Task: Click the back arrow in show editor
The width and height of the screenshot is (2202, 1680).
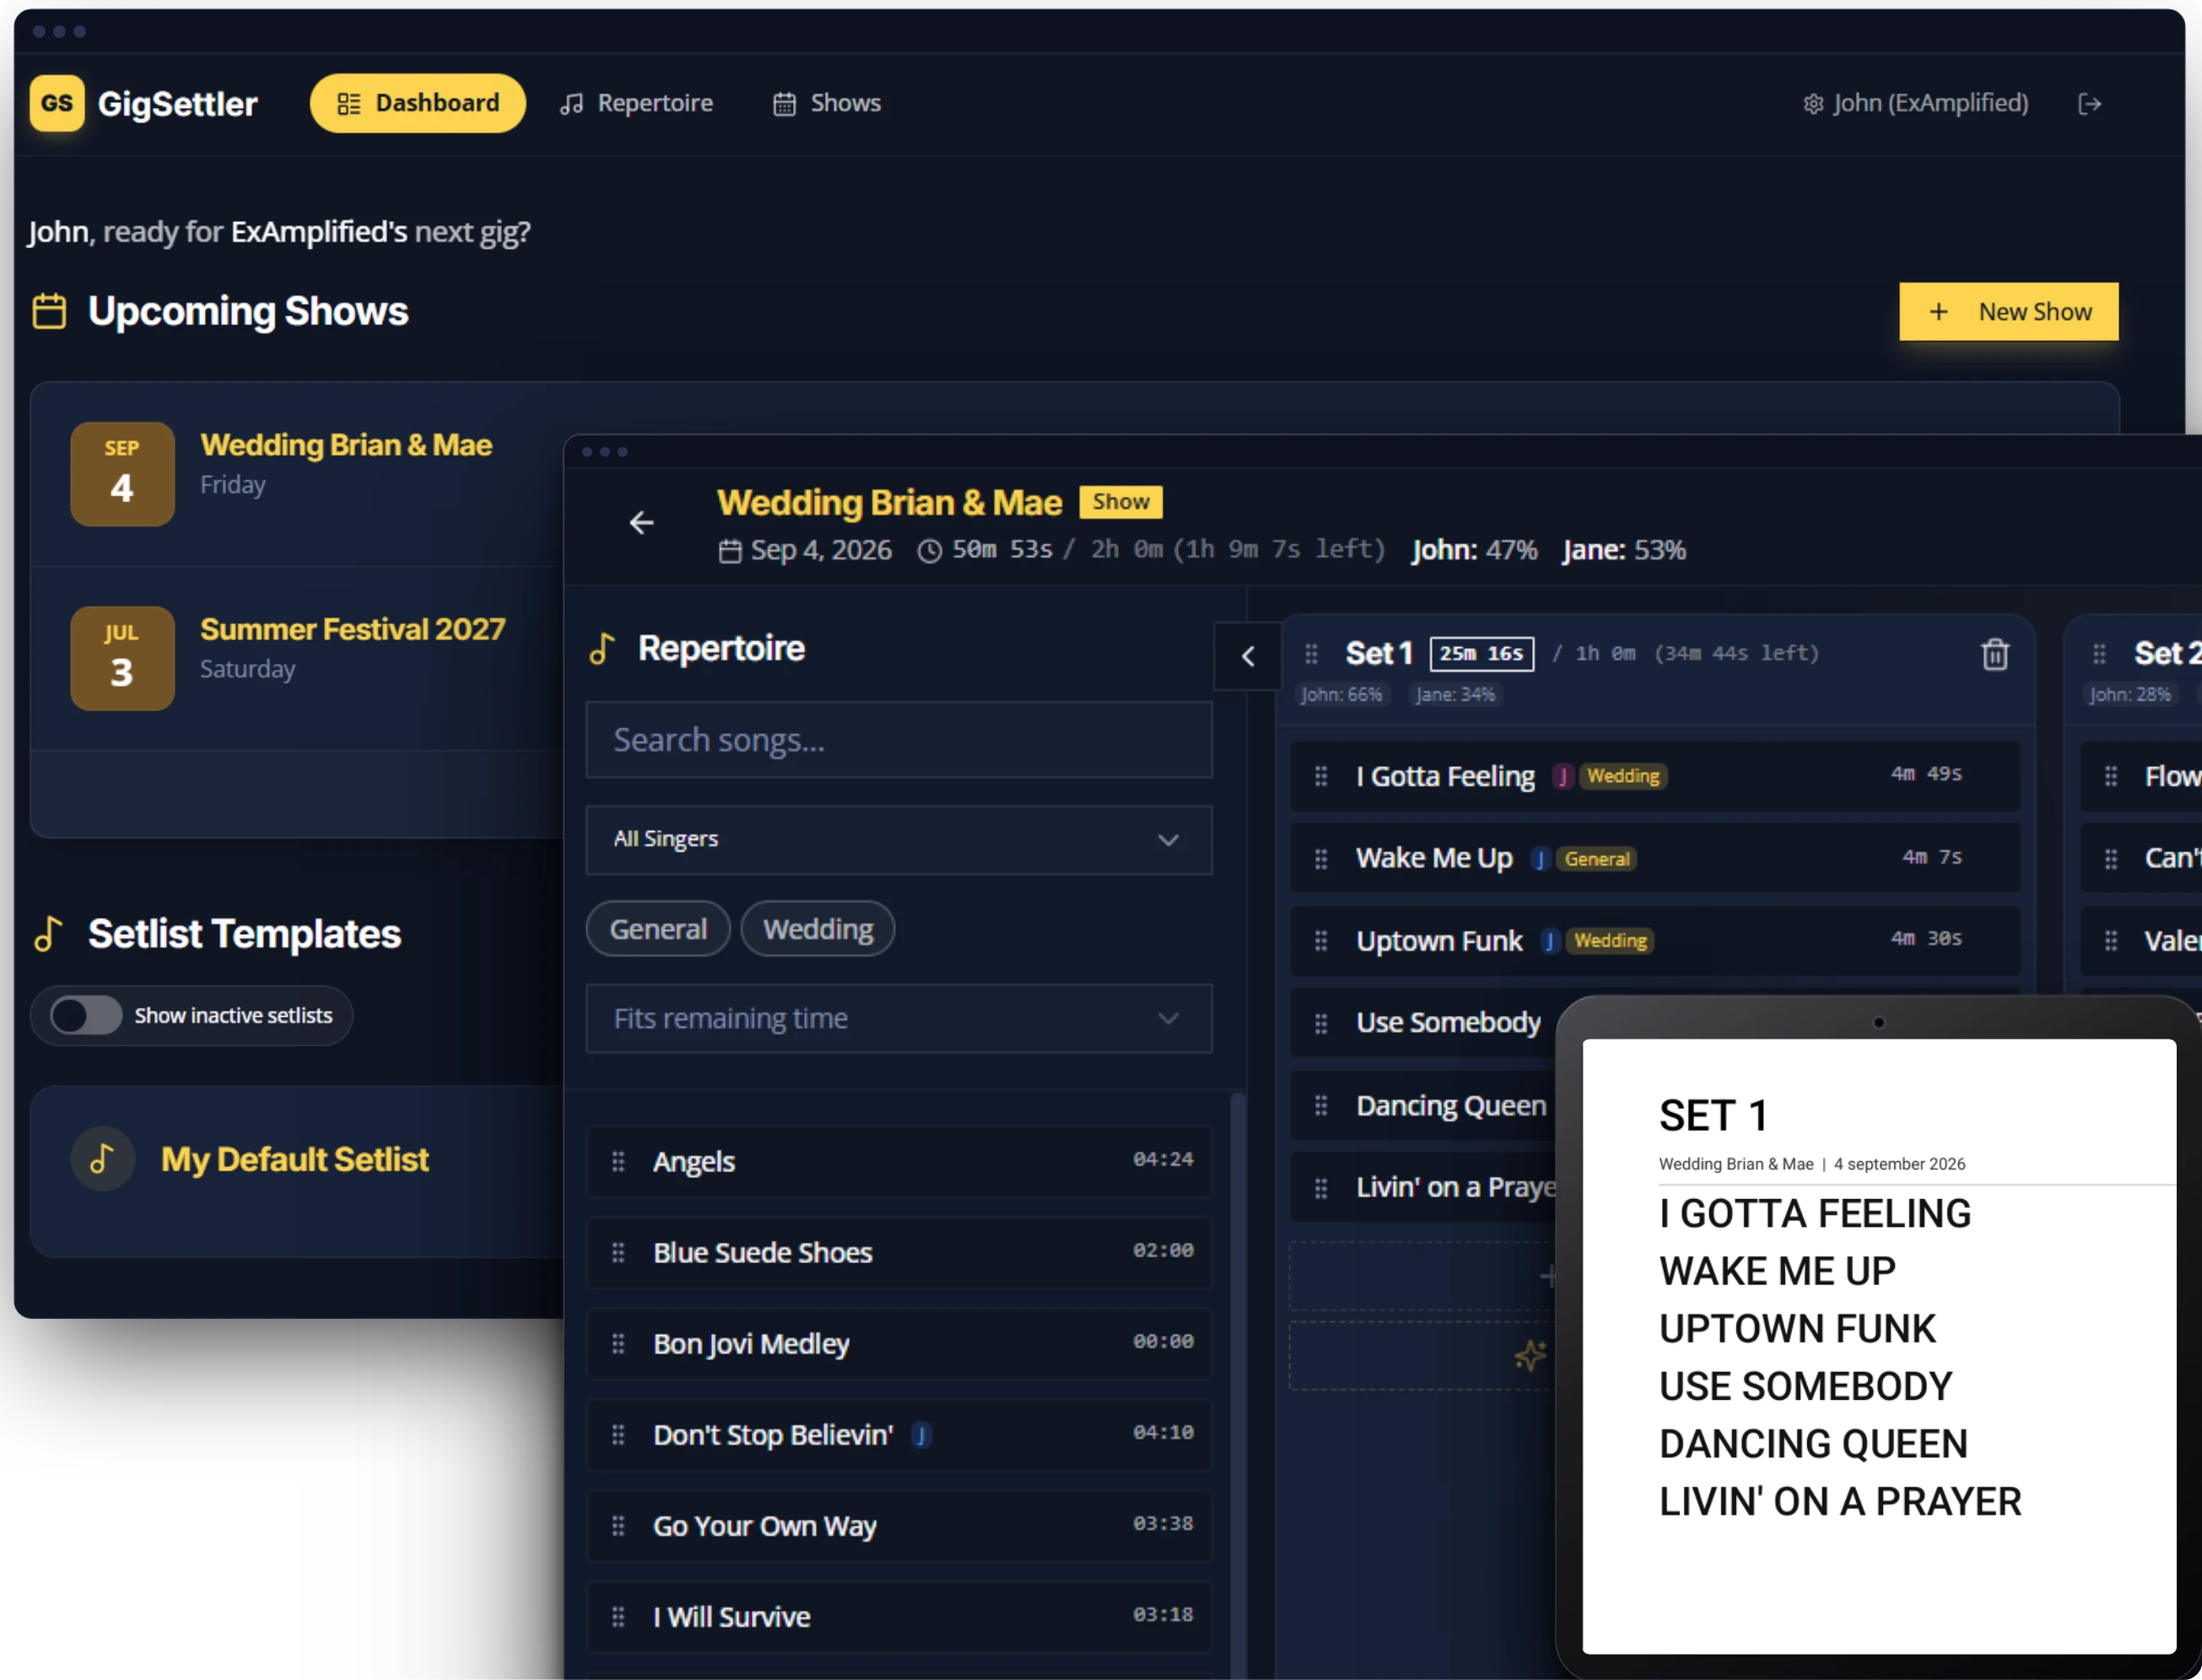Action: pyautogui.click(x=641, y=522)
